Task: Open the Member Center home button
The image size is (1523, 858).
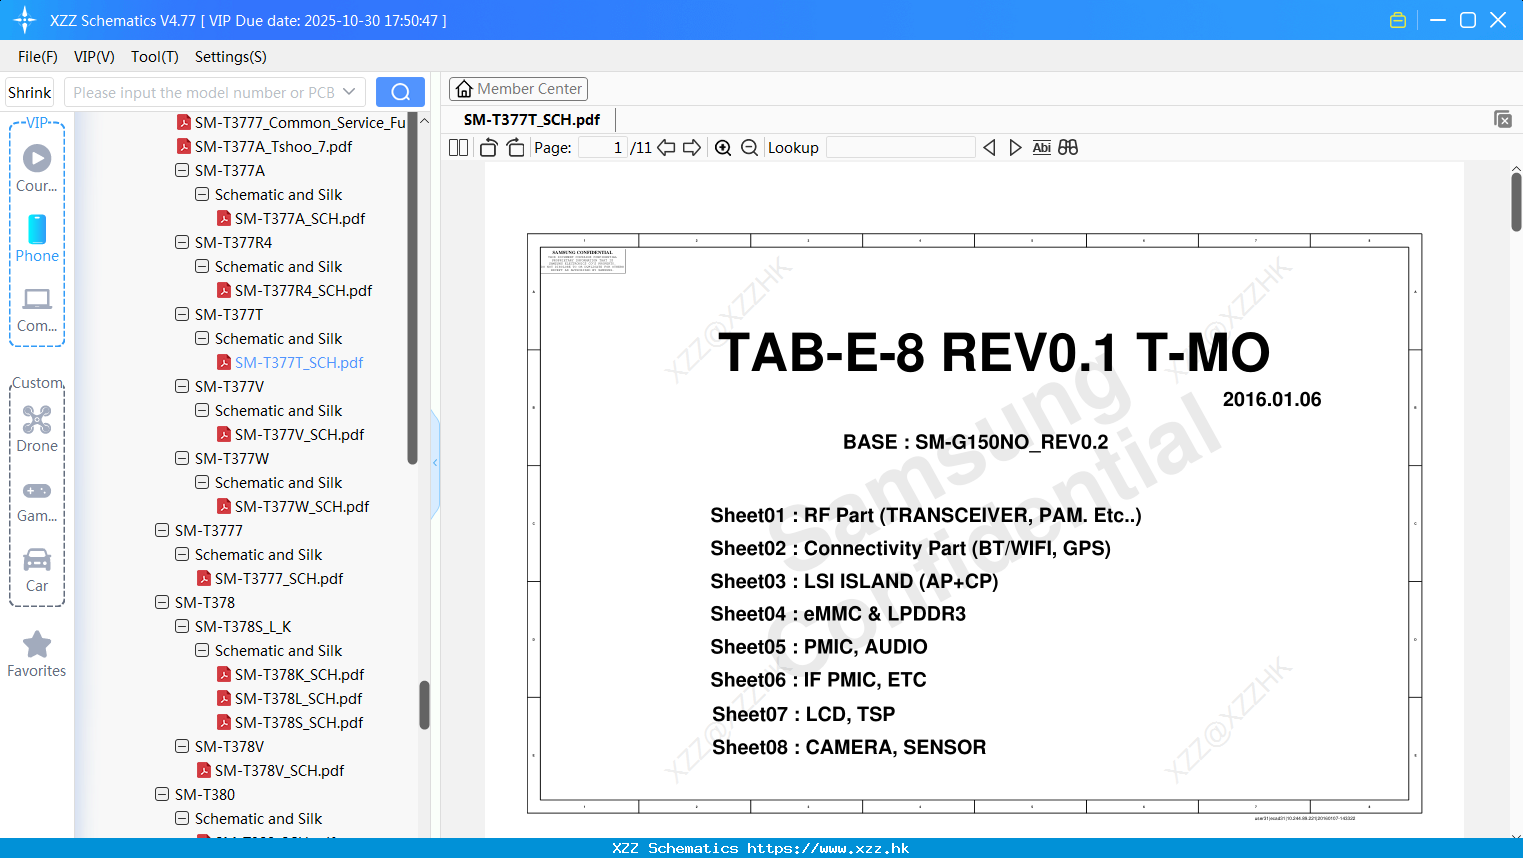Action: pyautogui.click(x=518, y=89)
